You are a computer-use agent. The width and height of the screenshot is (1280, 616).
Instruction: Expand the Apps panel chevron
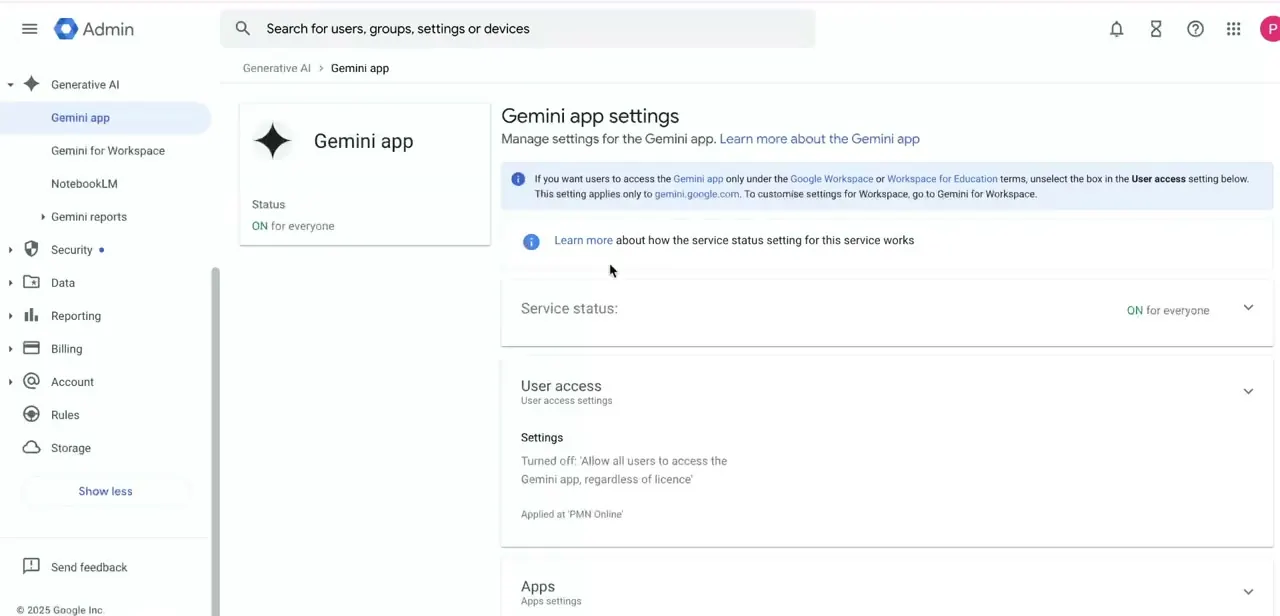point(1248,592)
